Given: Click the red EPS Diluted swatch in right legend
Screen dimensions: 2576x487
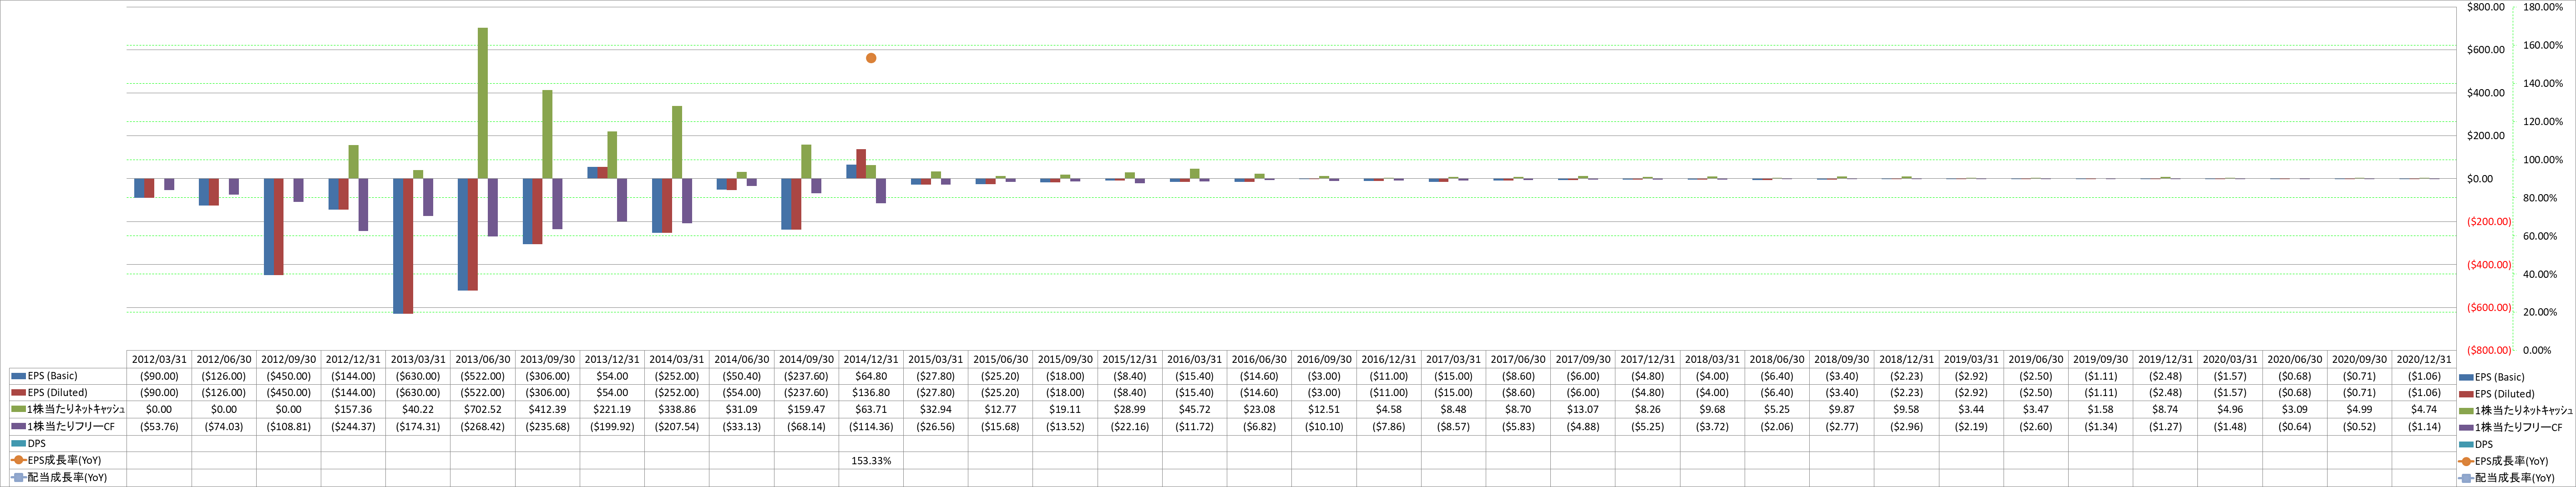Looking at the screenshot, I should [2466, 394].
